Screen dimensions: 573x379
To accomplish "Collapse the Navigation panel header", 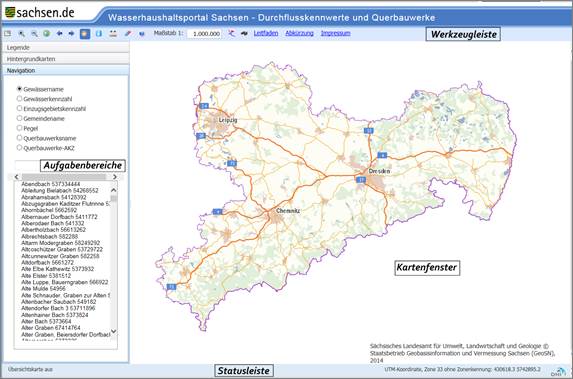I will tap(66, 70).
